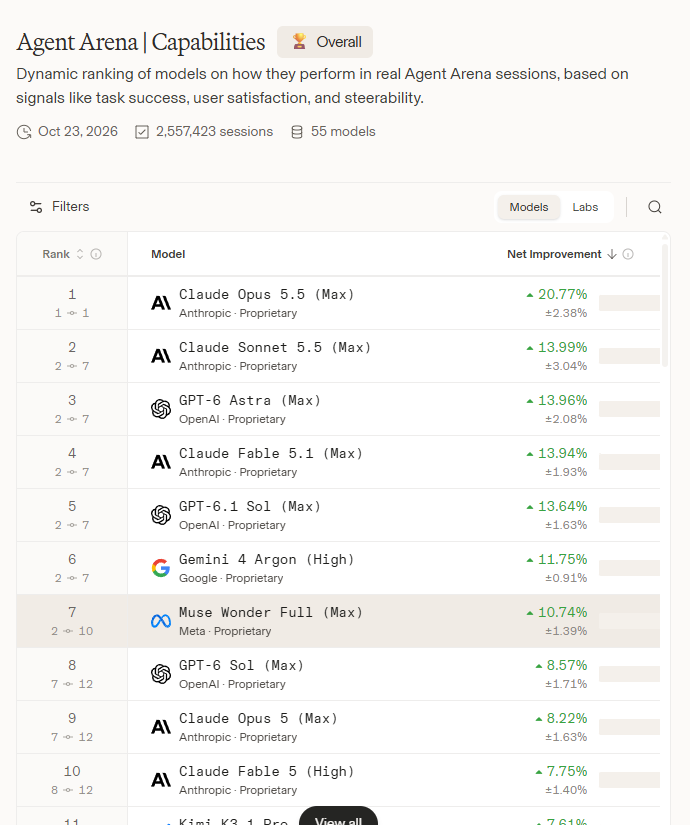Screen dimensions: 690x825
Task: Click the OpenAI logo for GPT-6 Sol (Max)
Action: (161, 674)
